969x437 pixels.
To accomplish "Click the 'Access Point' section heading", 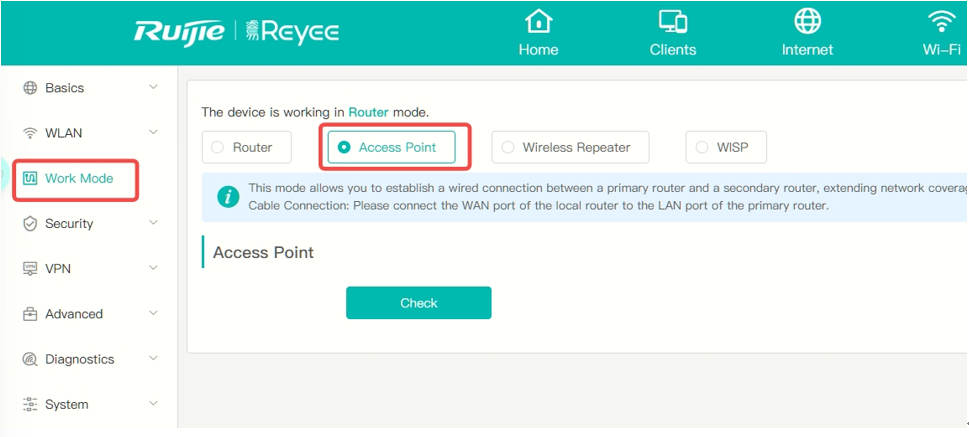I will point(263,252).
